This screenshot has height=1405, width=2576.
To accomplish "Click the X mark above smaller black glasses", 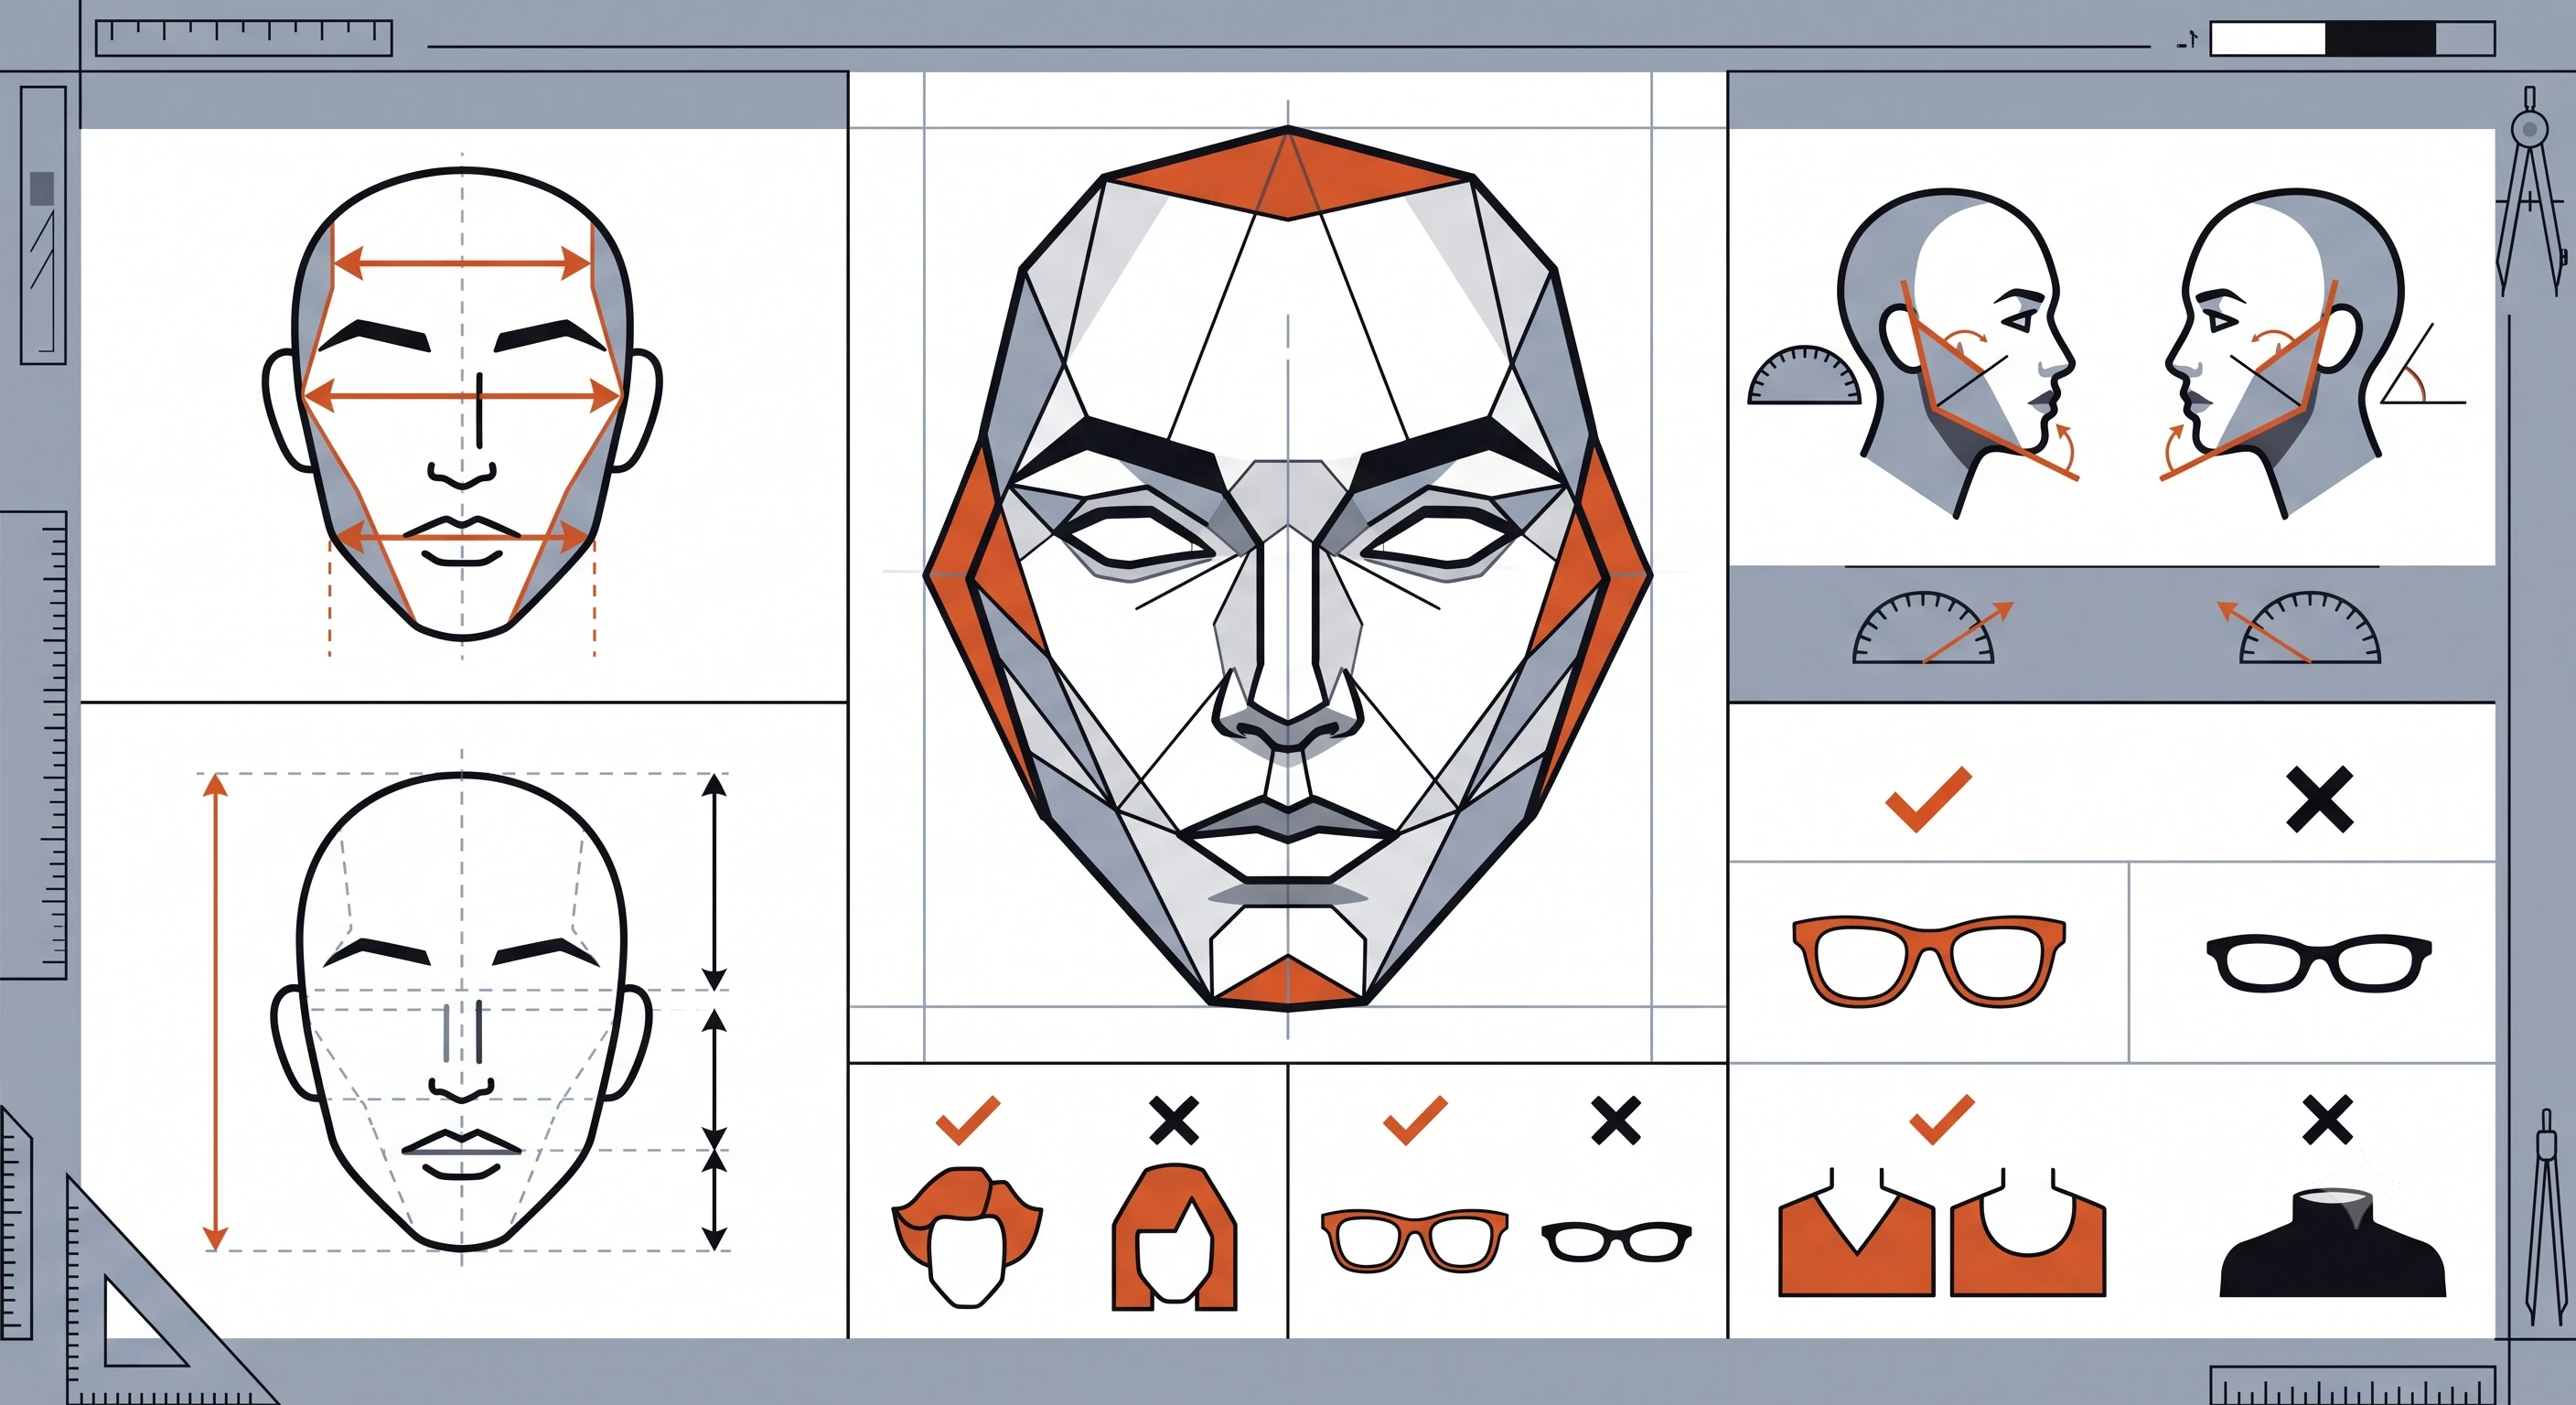I will tap(1616, 1121).
